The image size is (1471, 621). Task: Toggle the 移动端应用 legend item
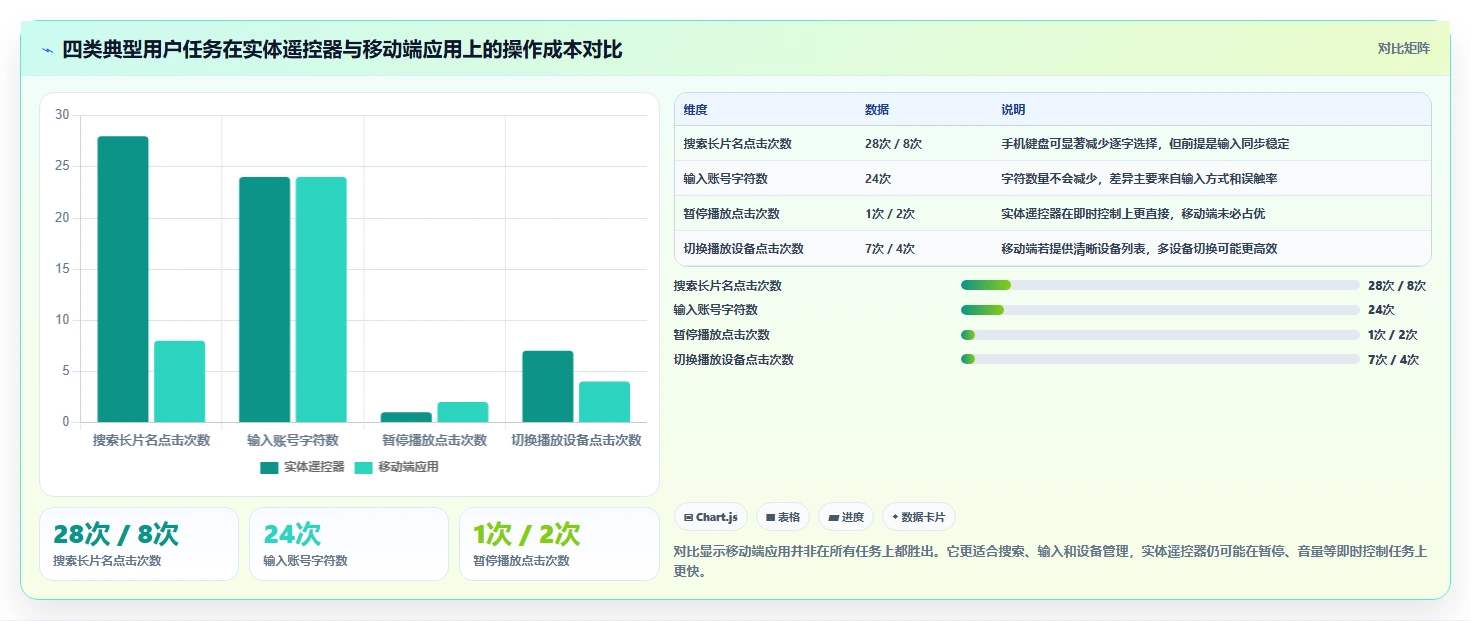(397, 467)
